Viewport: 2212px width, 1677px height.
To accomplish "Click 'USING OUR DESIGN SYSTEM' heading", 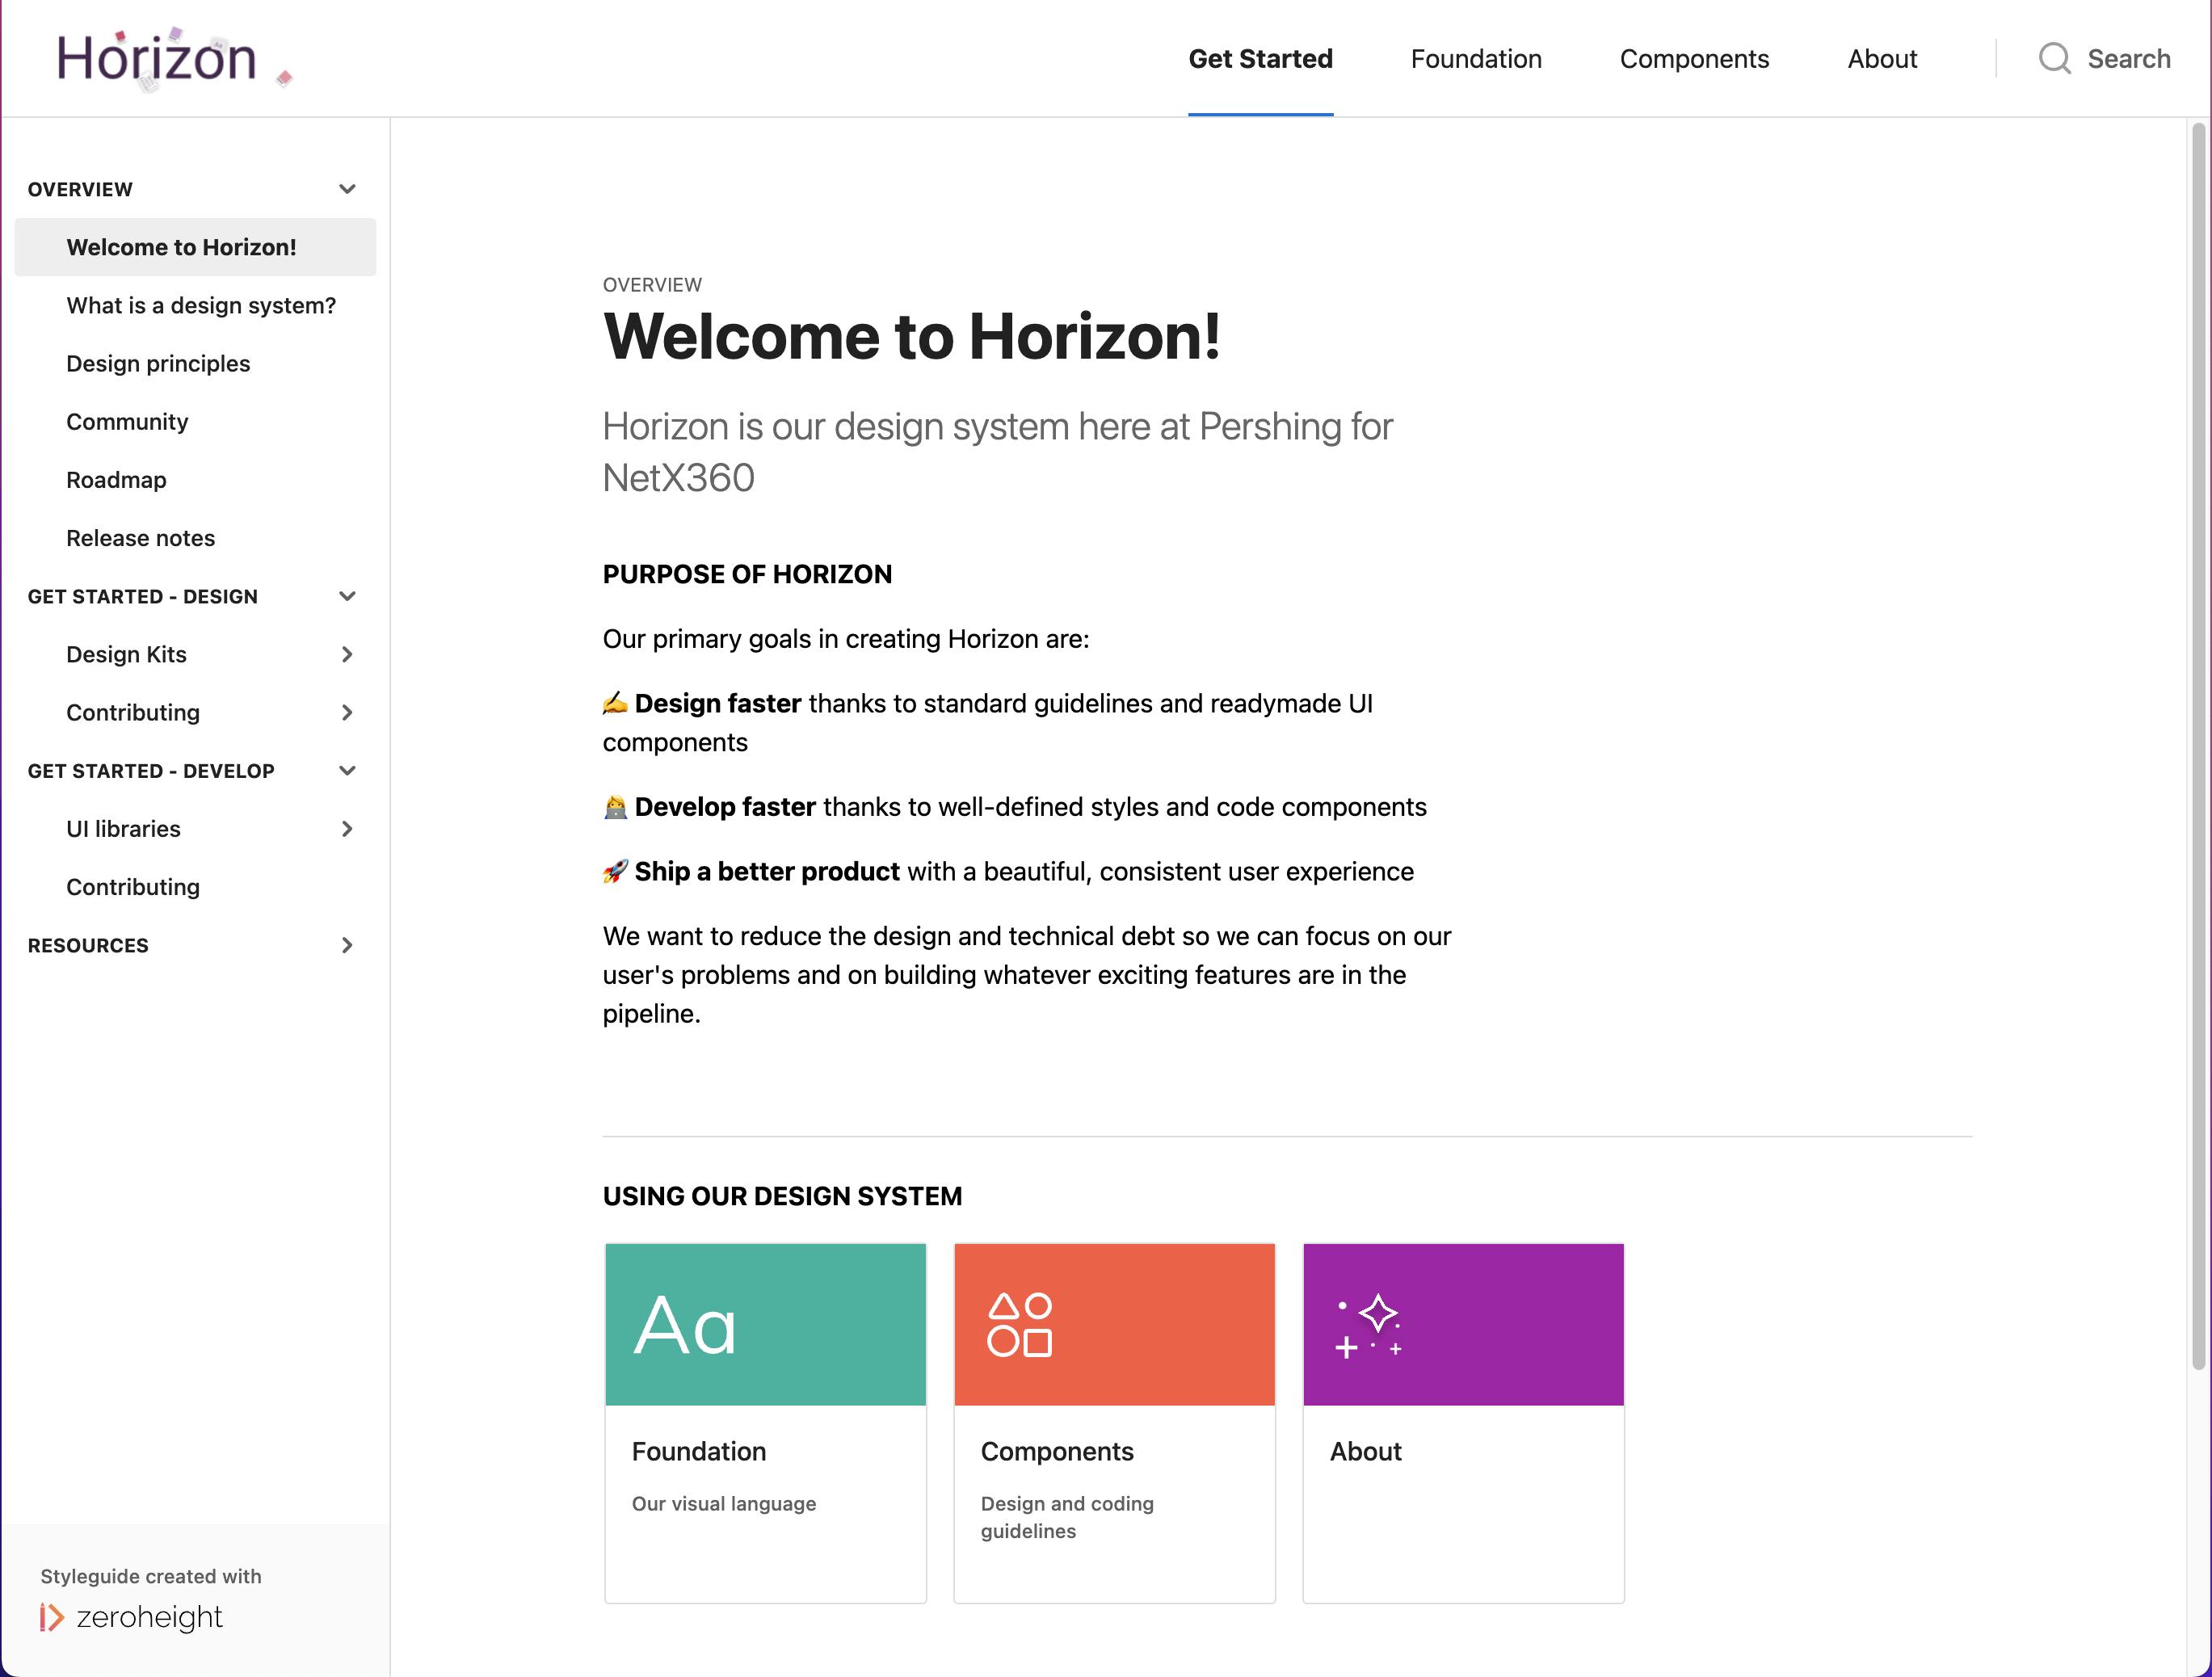I will [782, 1196].
